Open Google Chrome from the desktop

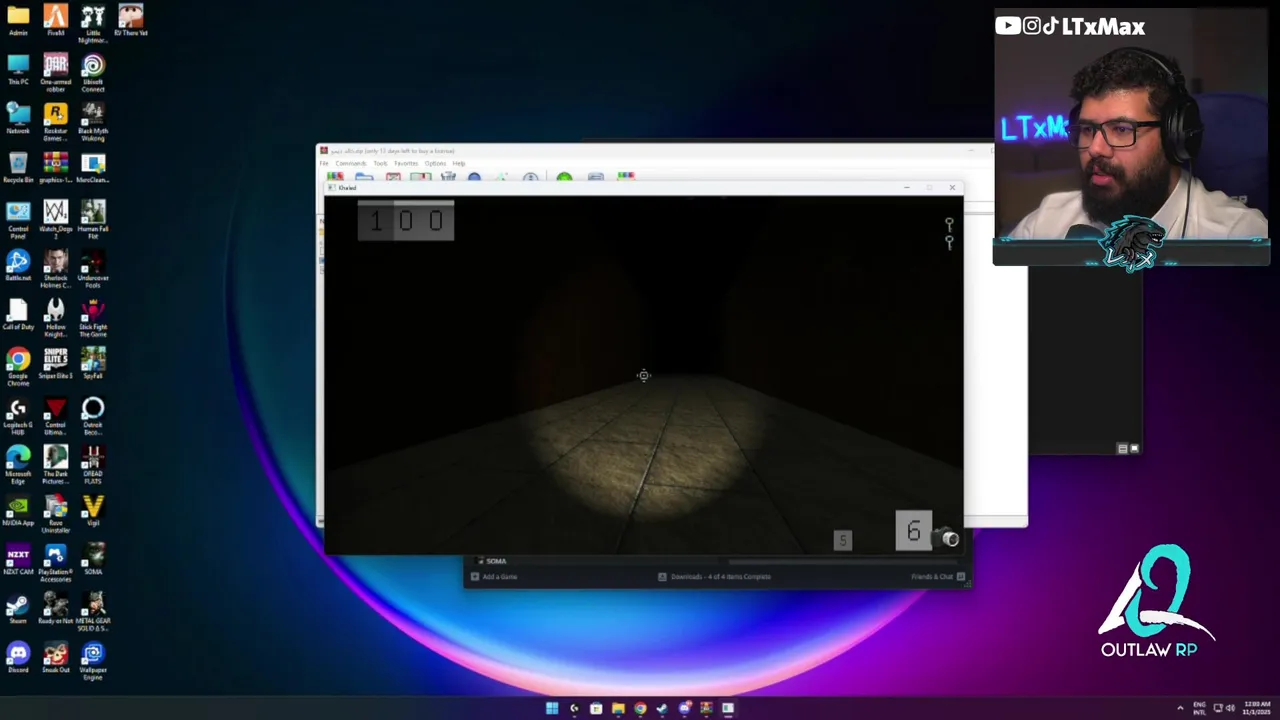pyautogui.click(x=18, y=364)
